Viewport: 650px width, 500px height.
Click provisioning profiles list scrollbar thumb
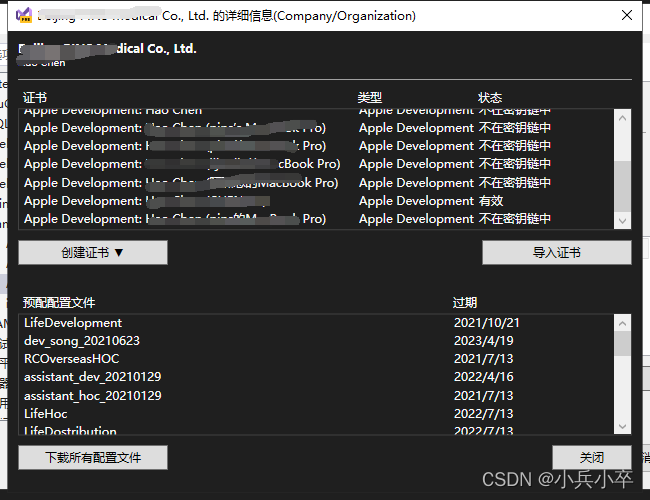622,343
